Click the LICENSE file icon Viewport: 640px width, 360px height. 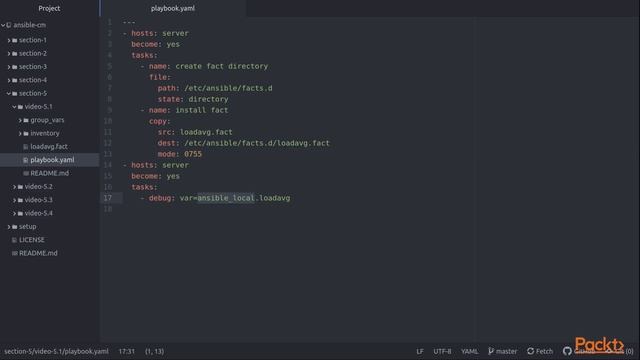click(15, 240)
